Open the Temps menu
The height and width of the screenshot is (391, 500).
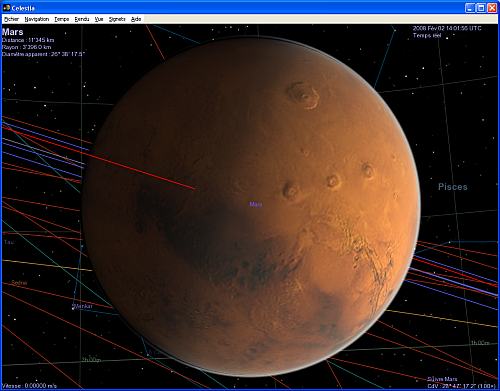point(62,19)
